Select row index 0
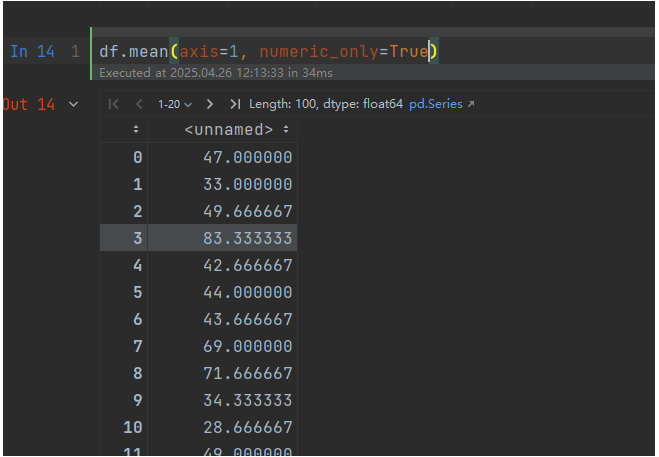Viewport: 659px width, 457px height. coord(137,157)
